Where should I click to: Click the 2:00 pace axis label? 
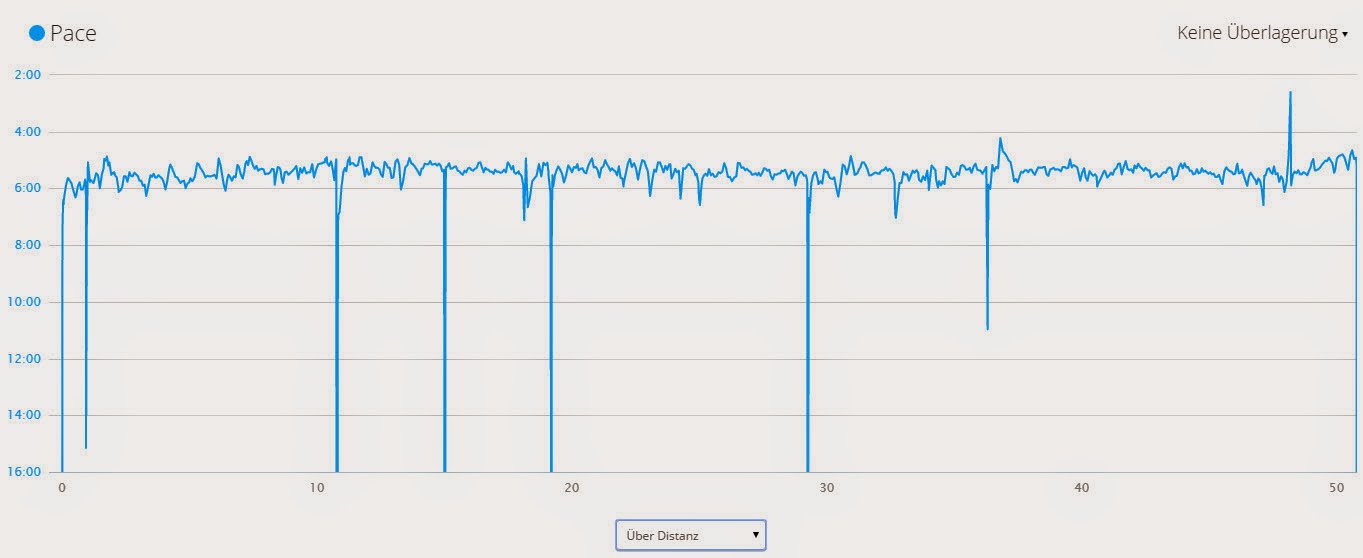coord(31,75)
